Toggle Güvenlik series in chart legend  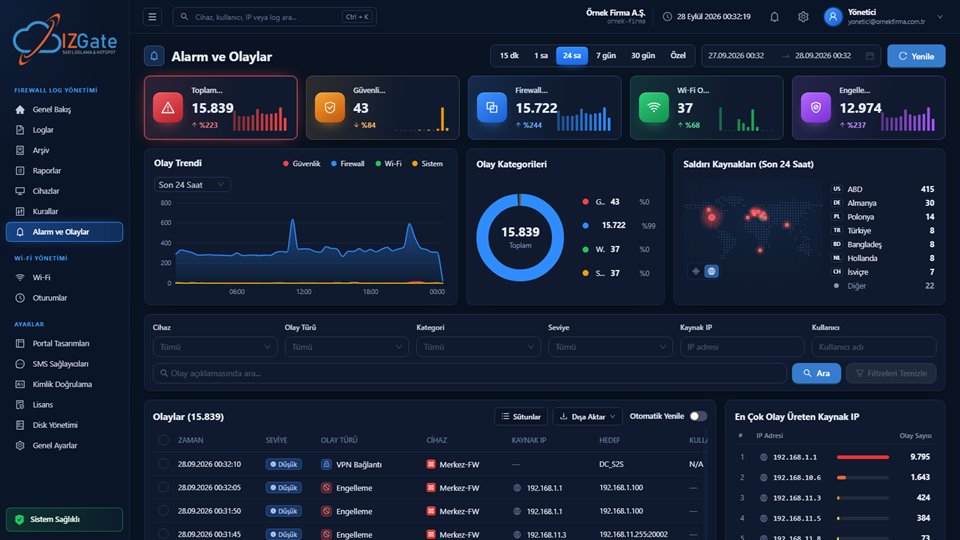pos(302,163)
